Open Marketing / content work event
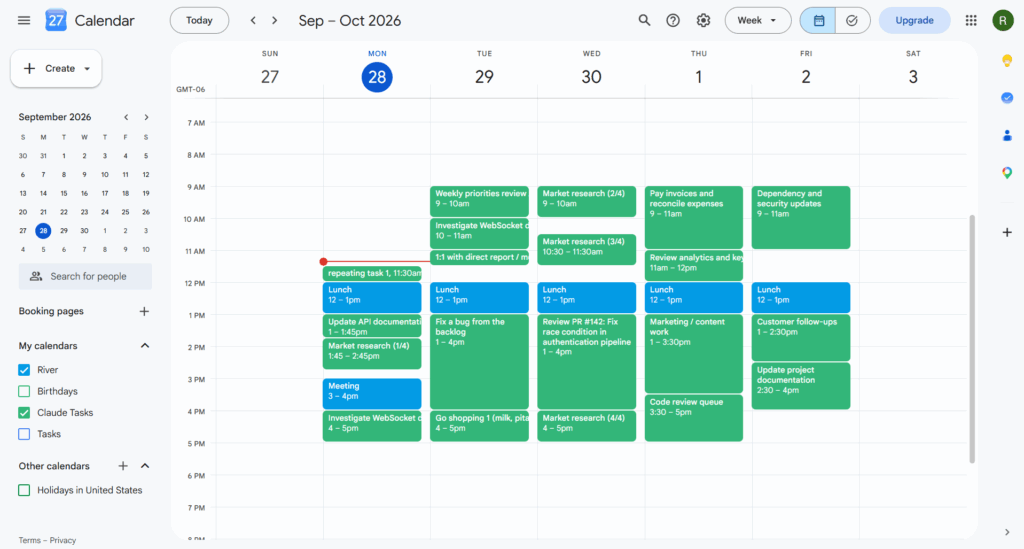Viewport: 1024px width, 549px height. pos(694,354)
